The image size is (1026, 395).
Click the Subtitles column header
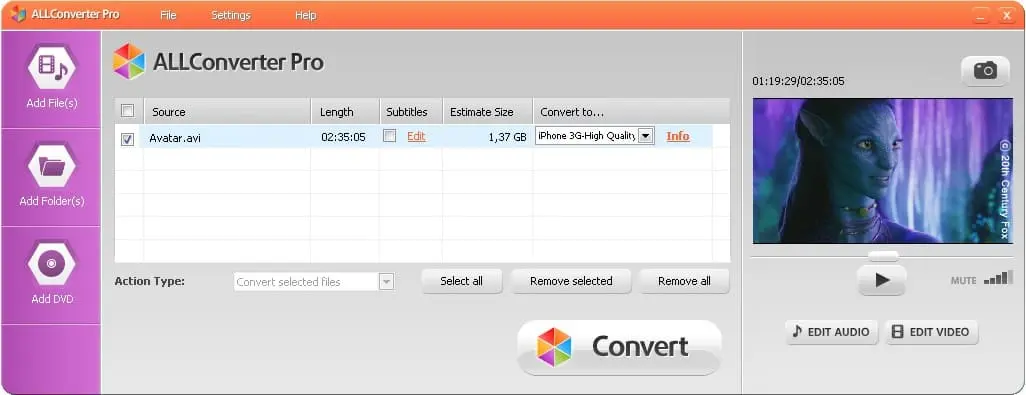point(411,112)
